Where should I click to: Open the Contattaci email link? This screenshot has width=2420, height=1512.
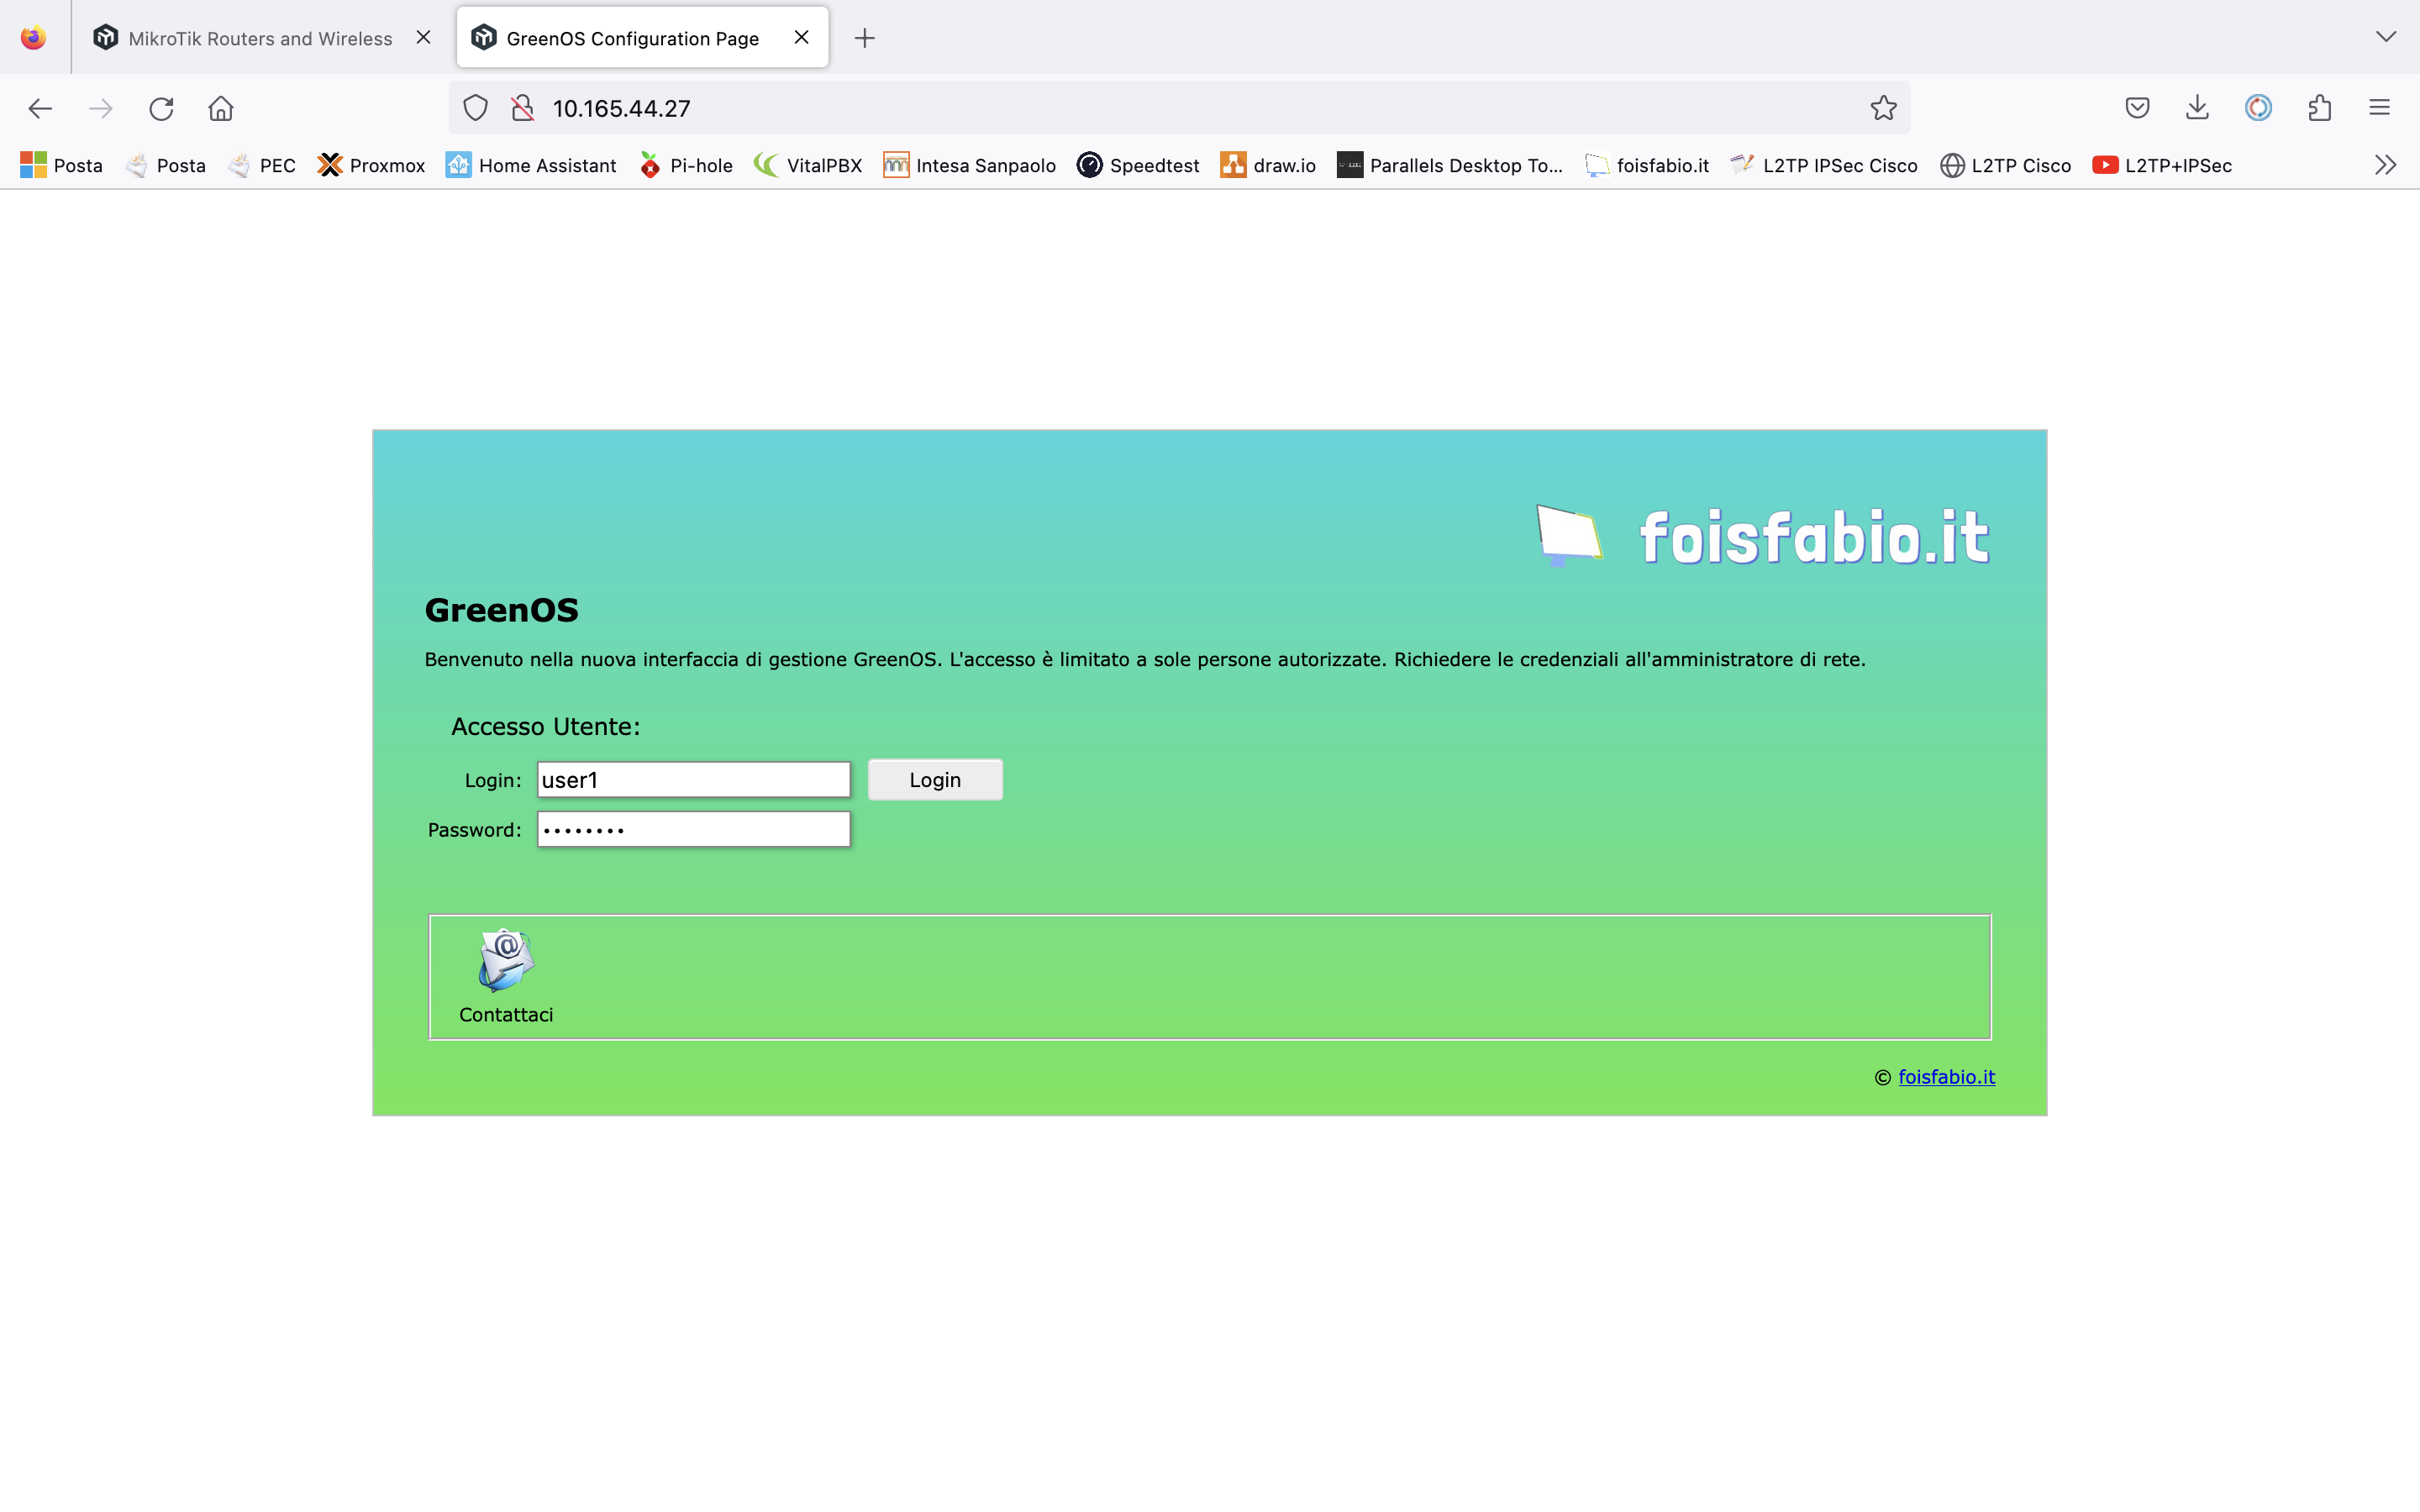pos(505,975)
